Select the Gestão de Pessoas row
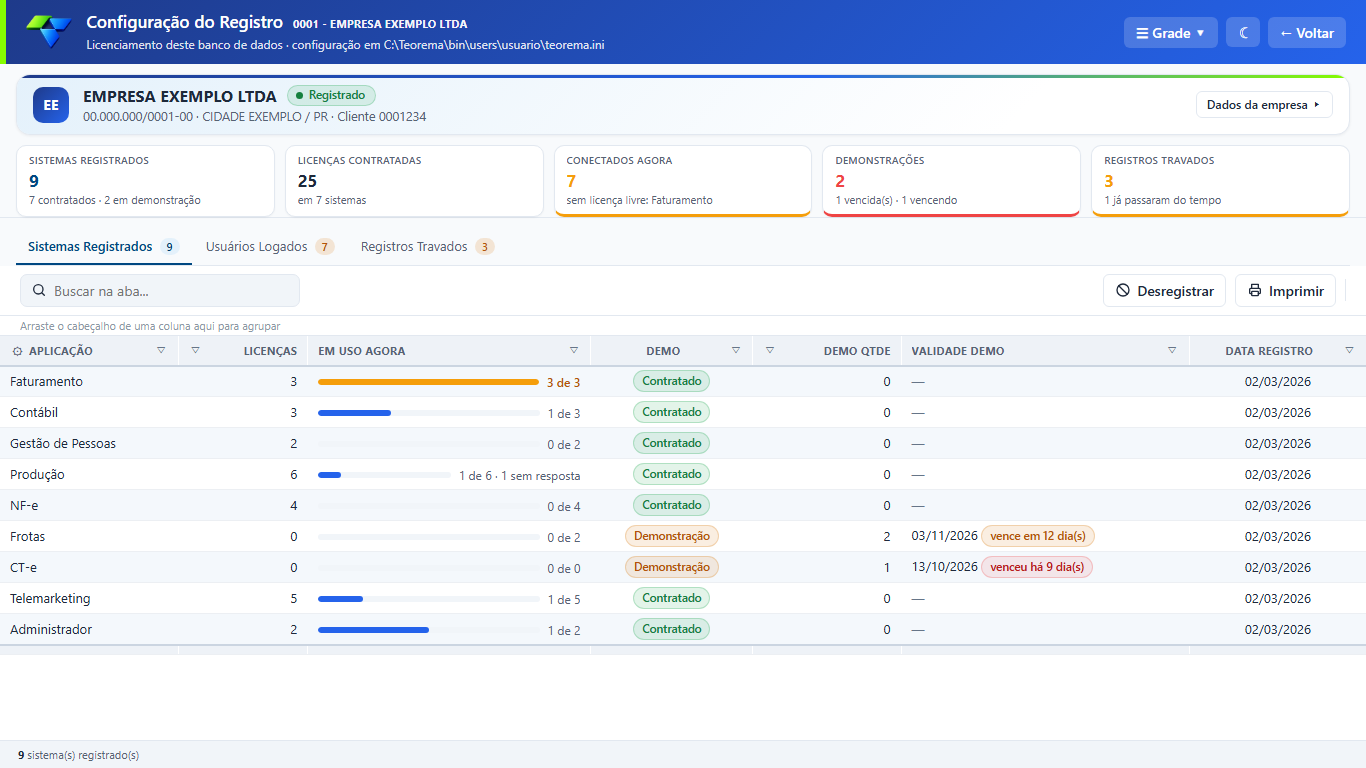Viewport: 1366px width, 768px height. pyautogui.click(x=683, y=444)
